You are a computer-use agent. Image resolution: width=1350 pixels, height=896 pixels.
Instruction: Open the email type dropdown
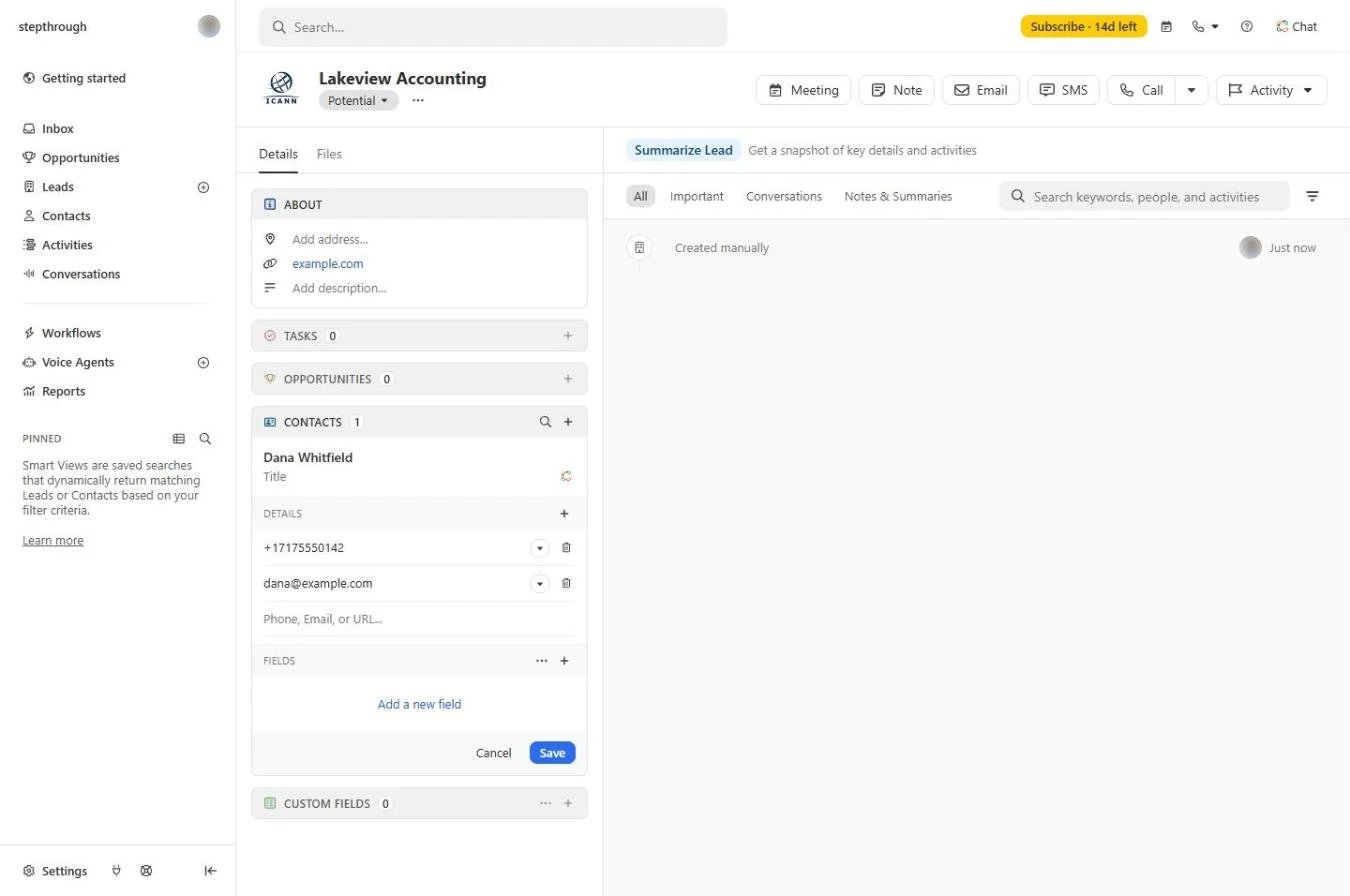coord(540,584)
